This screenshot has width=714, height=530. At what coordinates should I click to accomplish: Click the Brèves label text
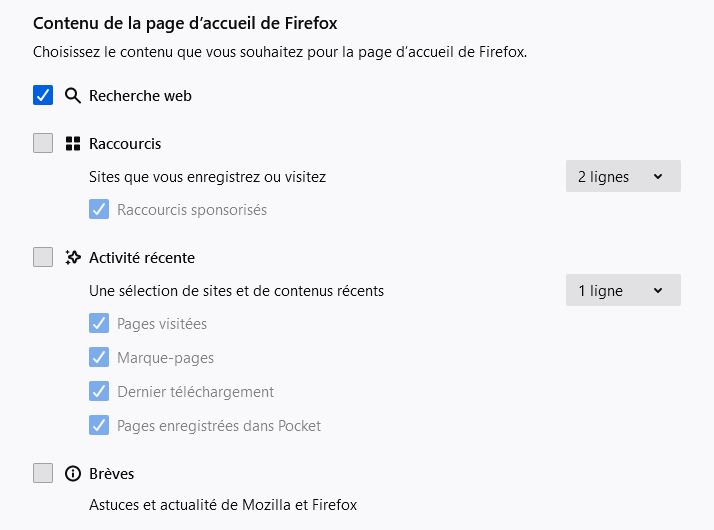[x=112, y=474]
